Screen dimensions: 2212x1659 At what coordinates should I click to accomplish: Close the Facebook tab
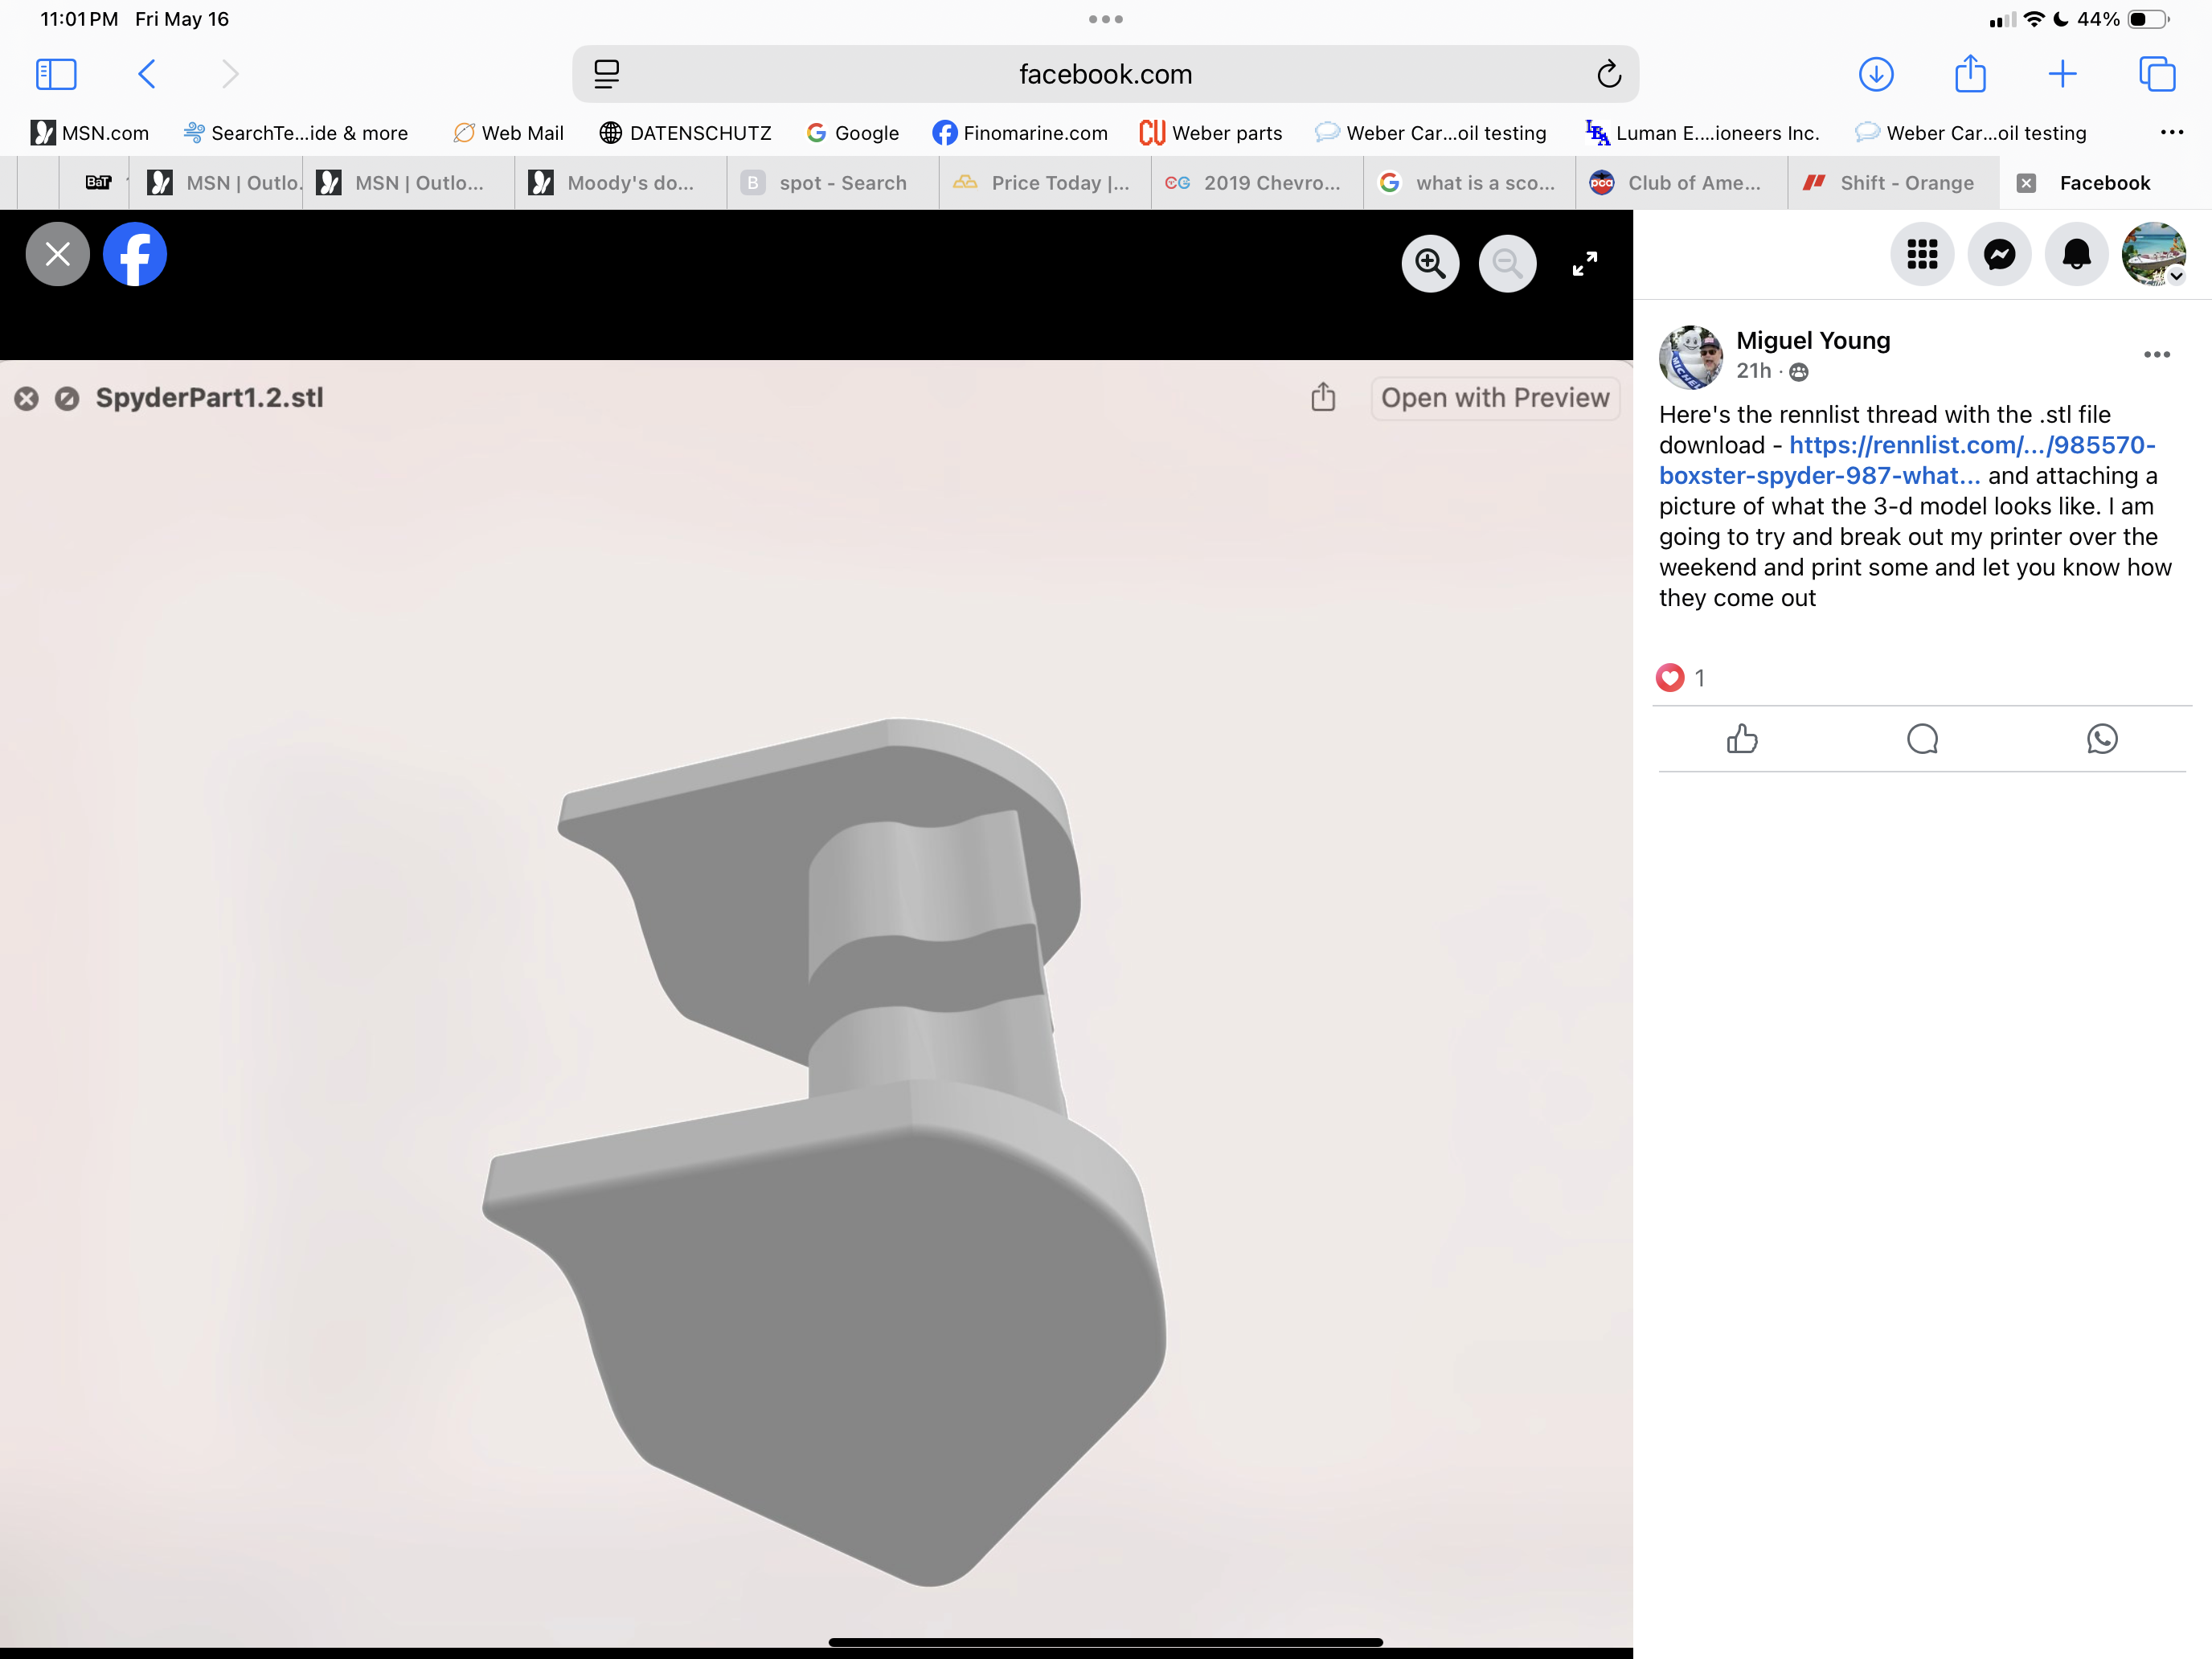[2026, 183]
